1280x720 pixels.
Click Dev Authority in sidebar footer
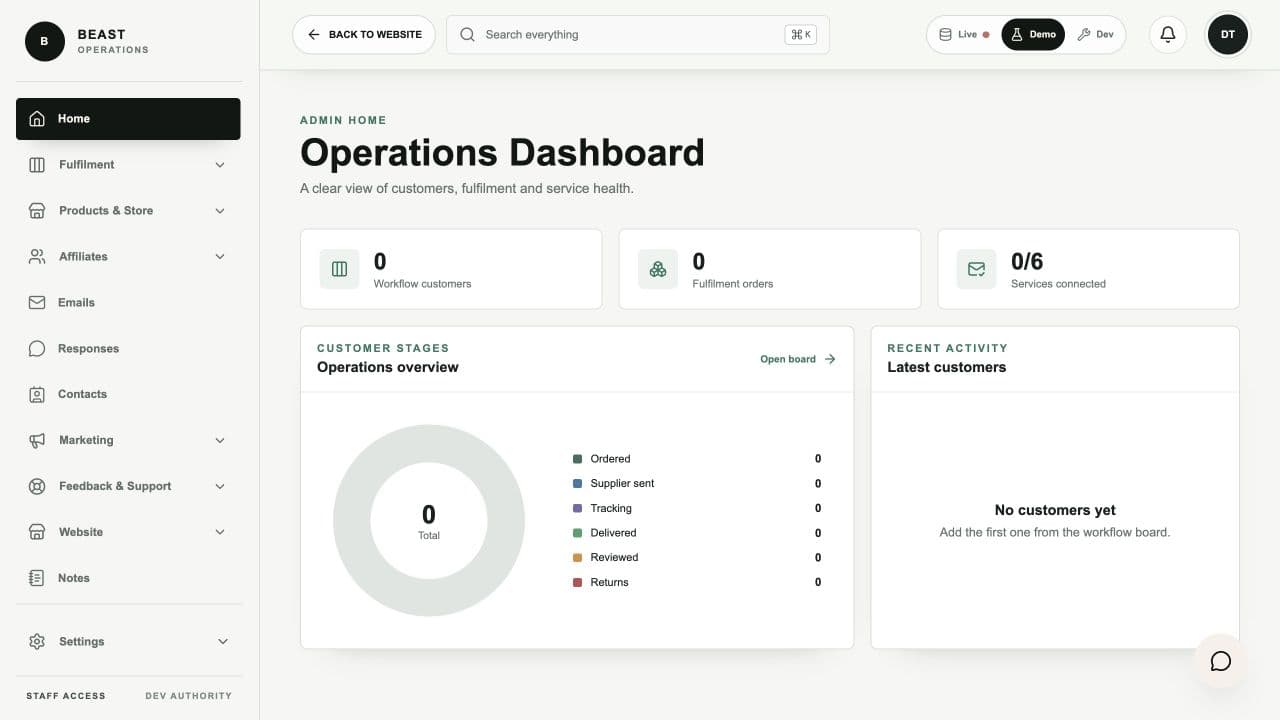(188, 696)
